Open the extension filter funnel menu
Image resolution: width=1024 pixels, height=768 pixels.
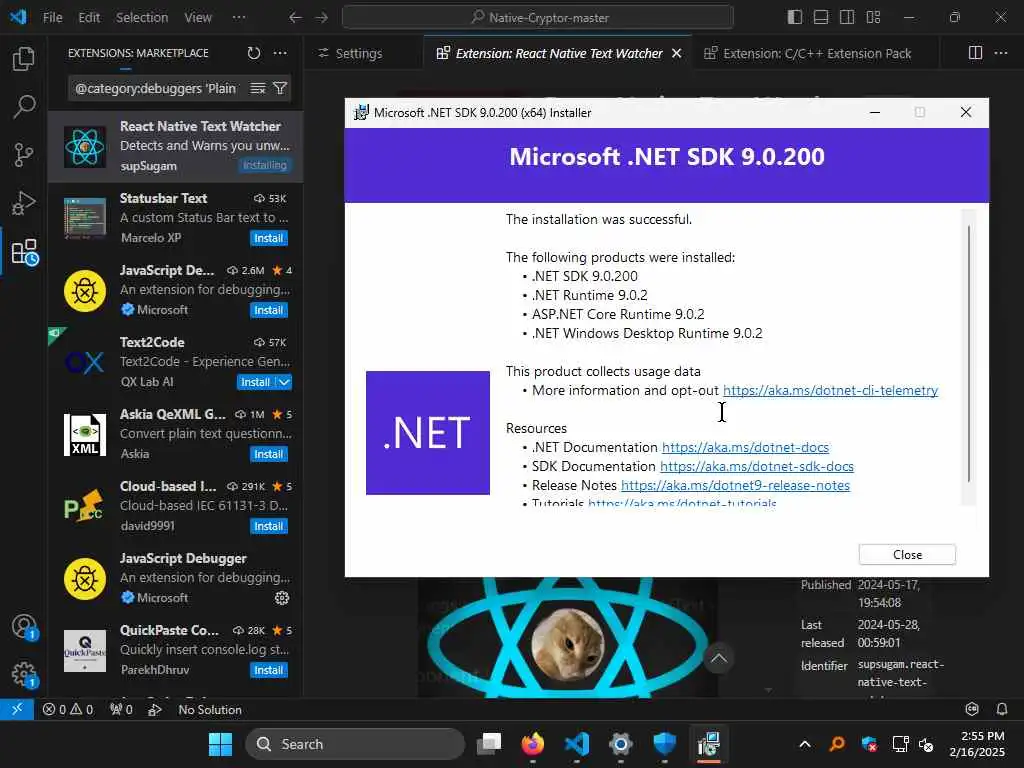pyautogui.click(x=280, y=88)
